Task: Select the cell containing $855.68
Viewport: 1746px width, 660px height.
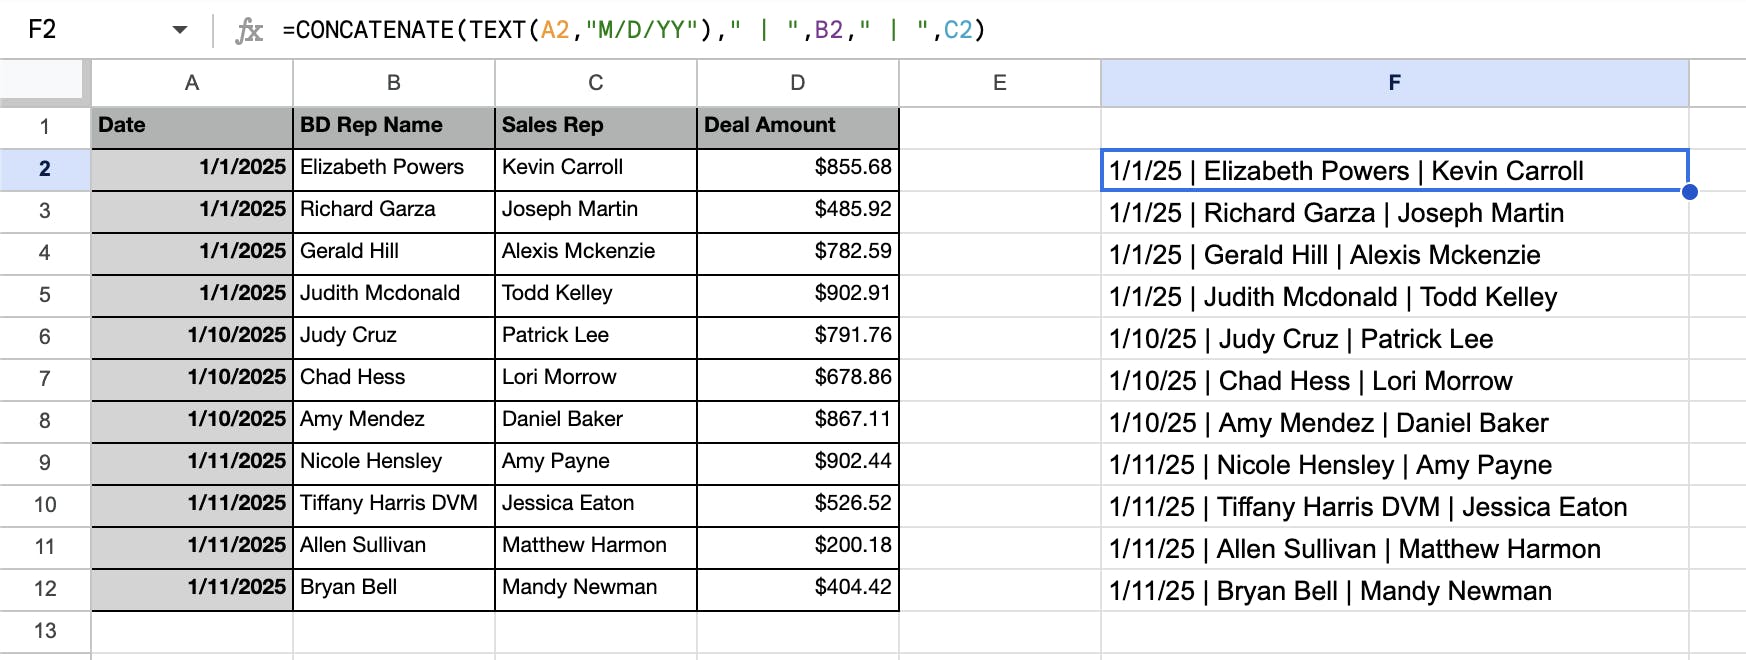Action: coord(797,168)
